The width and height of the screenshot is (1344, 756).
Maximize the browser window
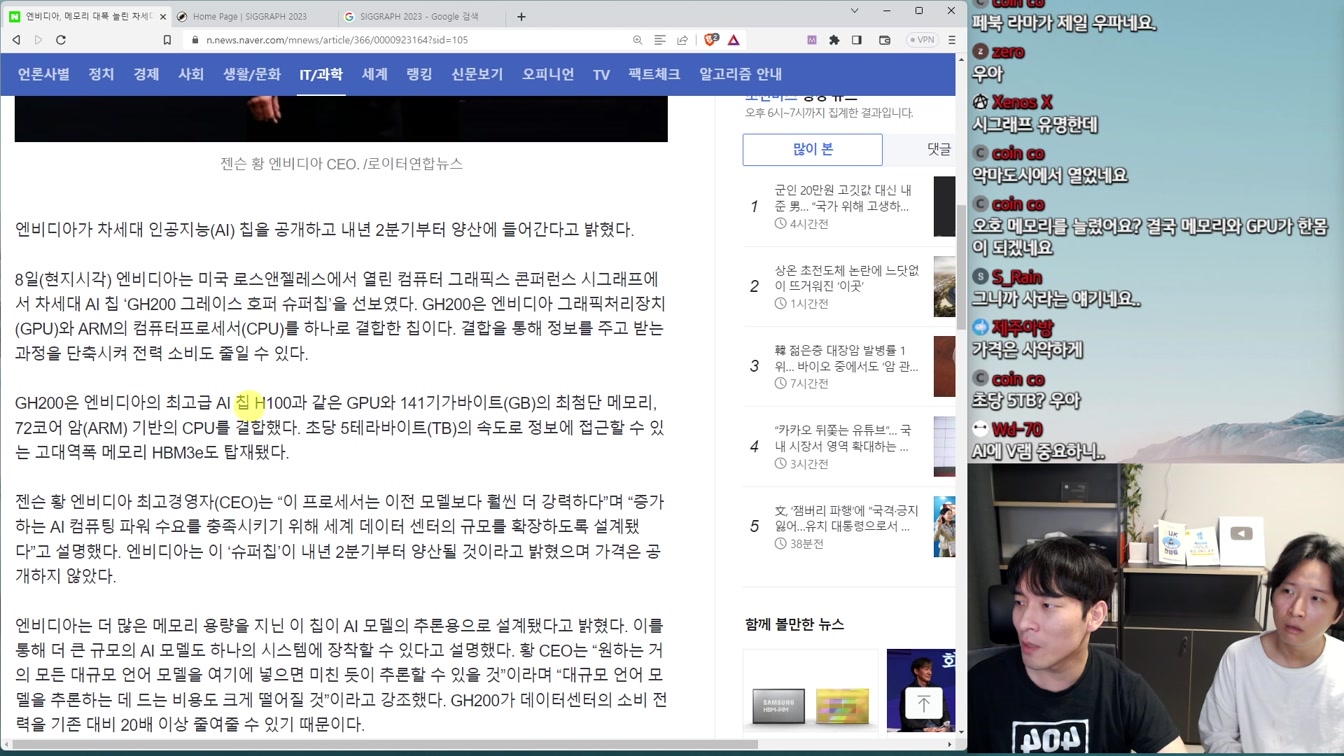918,11
